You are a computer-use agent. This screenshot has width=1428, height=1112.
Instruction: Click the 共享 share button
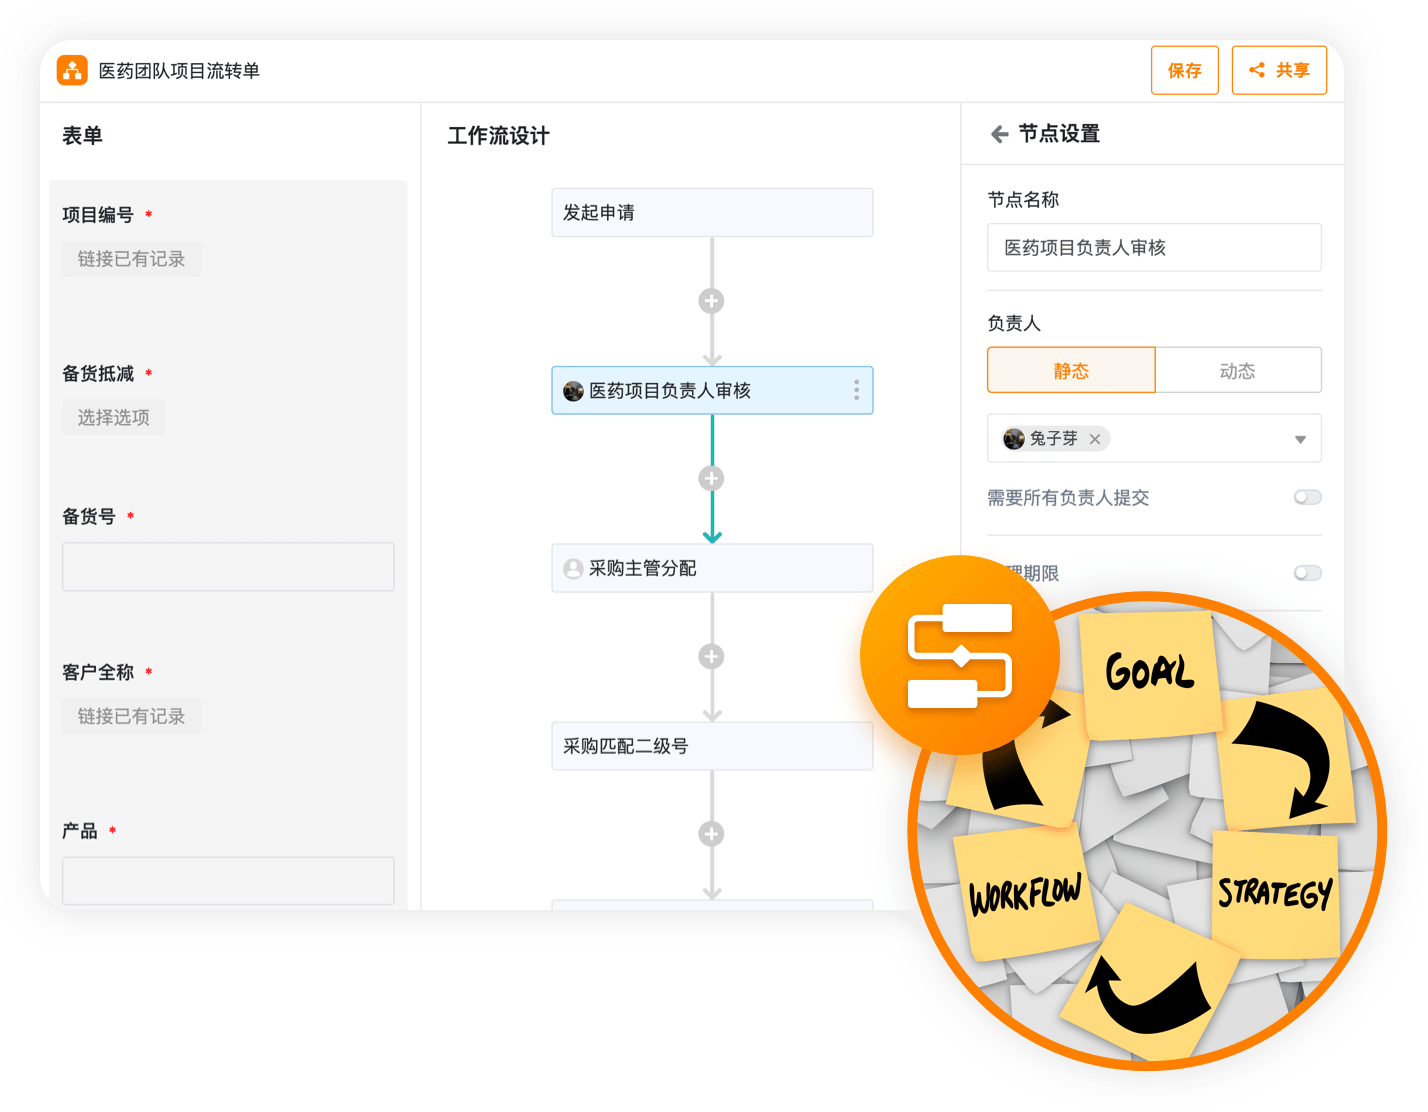[1279, 70]
